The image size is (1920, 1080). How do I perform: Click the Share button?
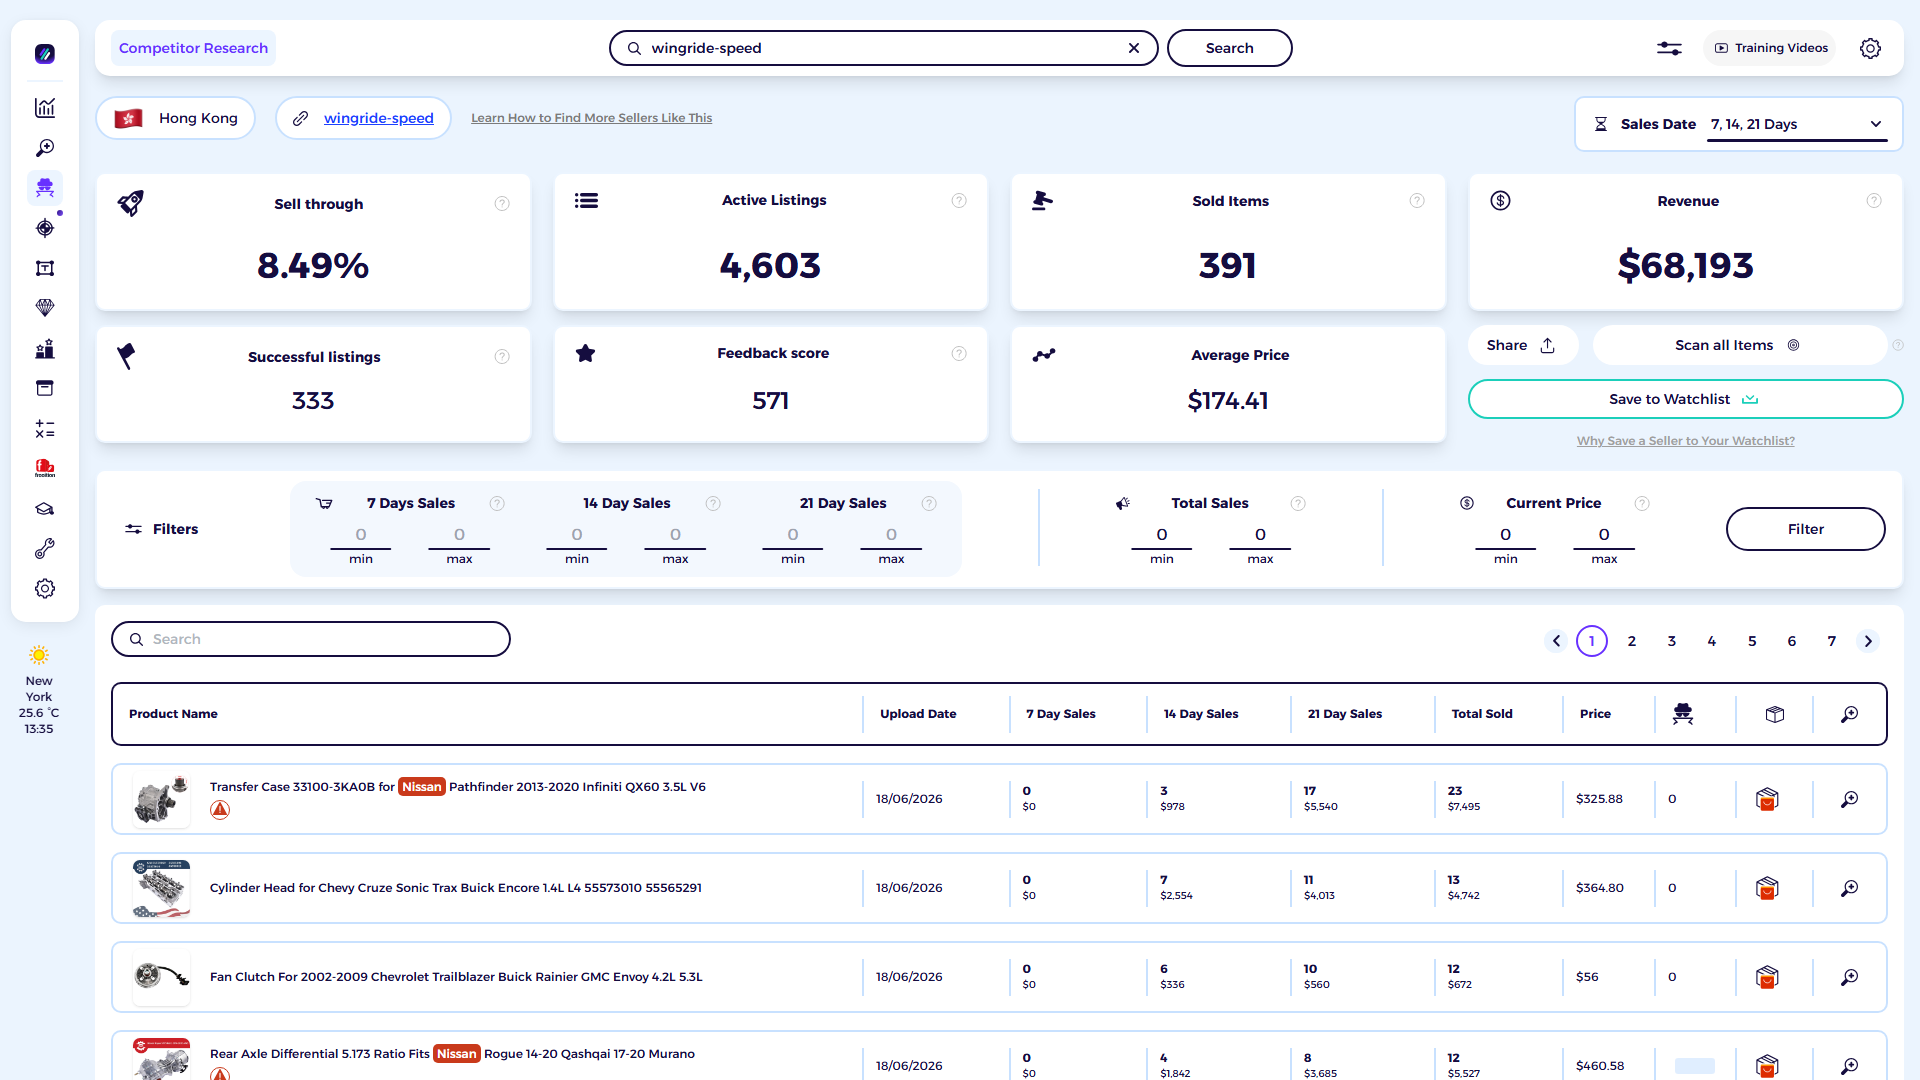(1521, 345)
